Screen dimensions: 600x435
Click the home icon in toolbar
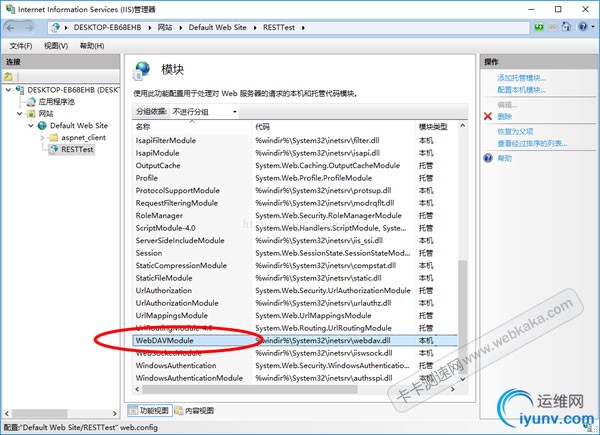click(x=566, y=27)
